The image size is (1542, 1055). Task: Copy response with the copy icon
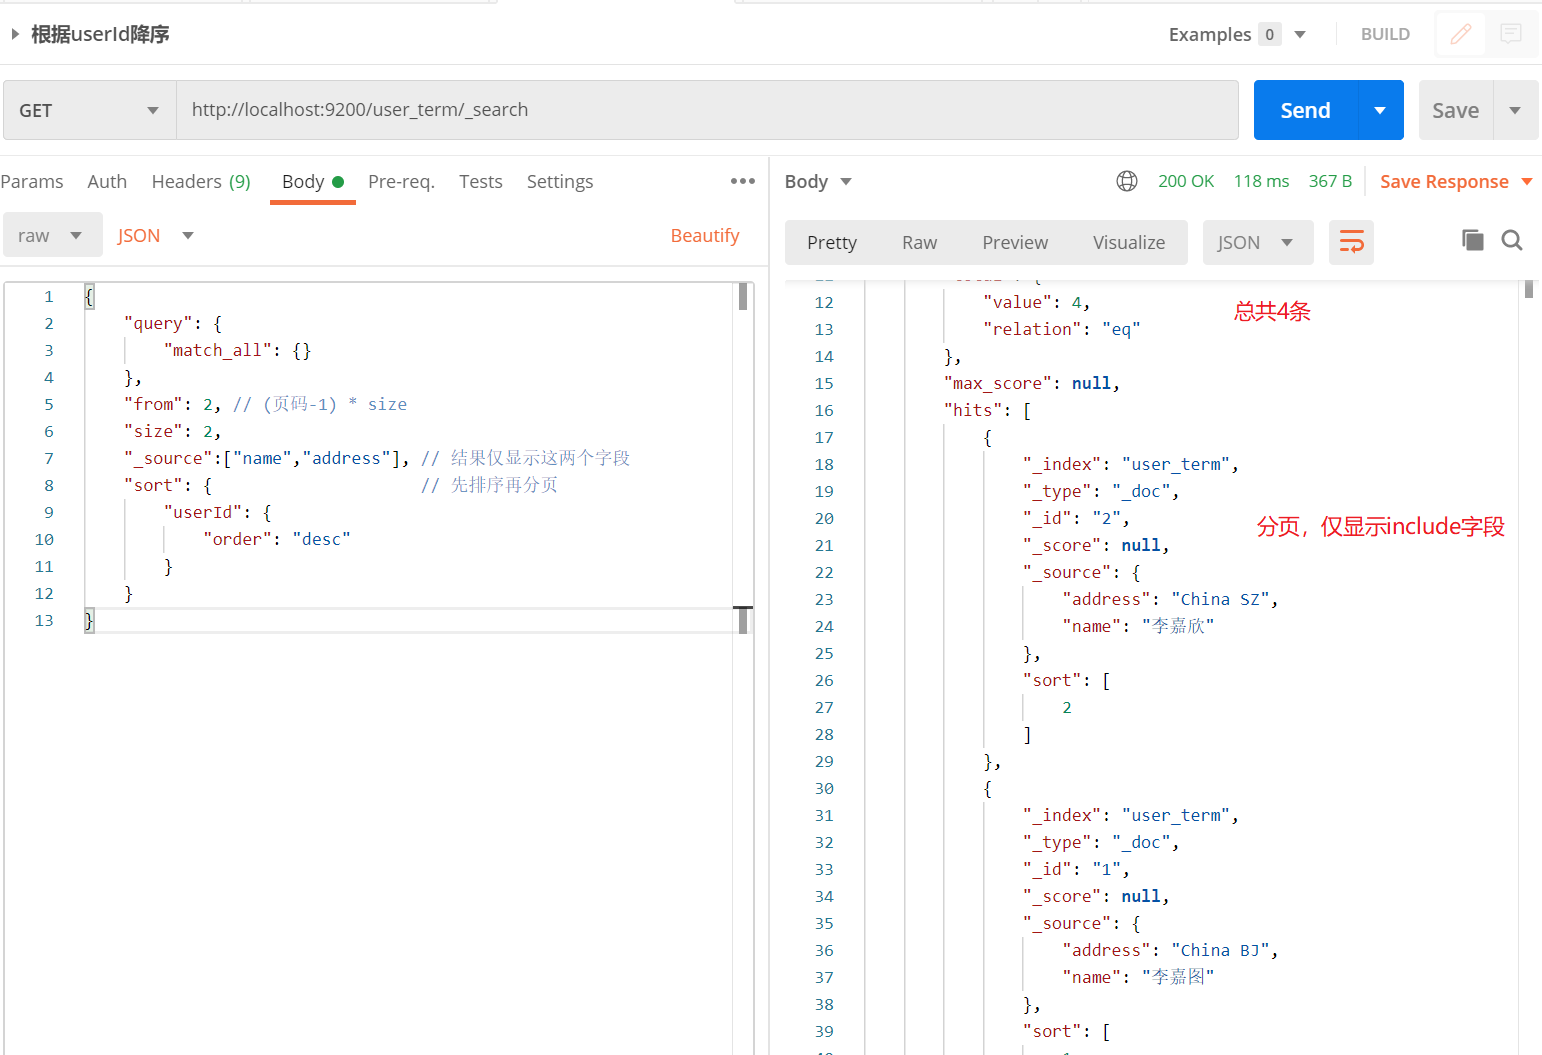click(x=1473, y=240)
